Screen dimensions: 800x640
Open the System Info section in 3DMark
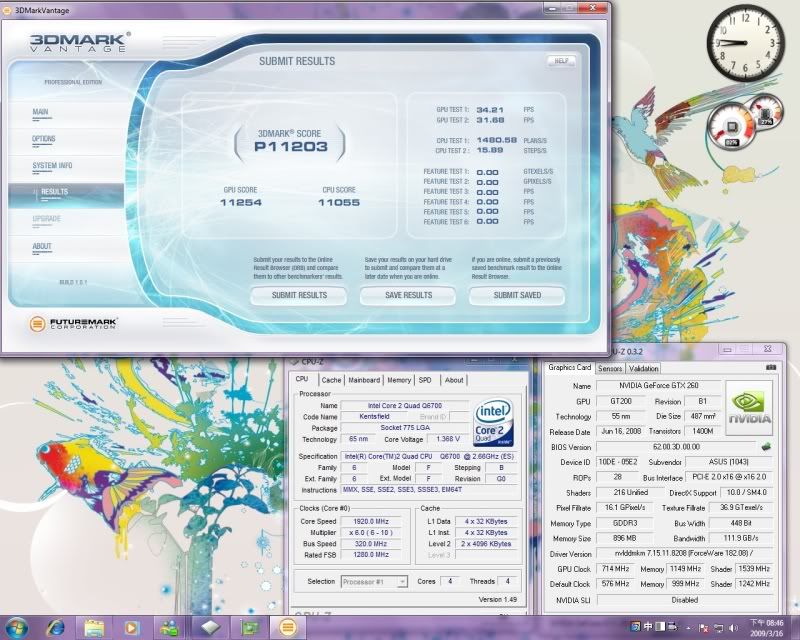52,166
